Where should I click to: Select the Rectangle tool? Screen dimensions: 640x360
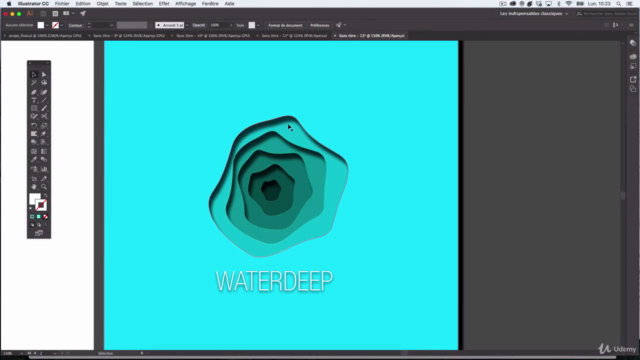click(x=34, y=108)
